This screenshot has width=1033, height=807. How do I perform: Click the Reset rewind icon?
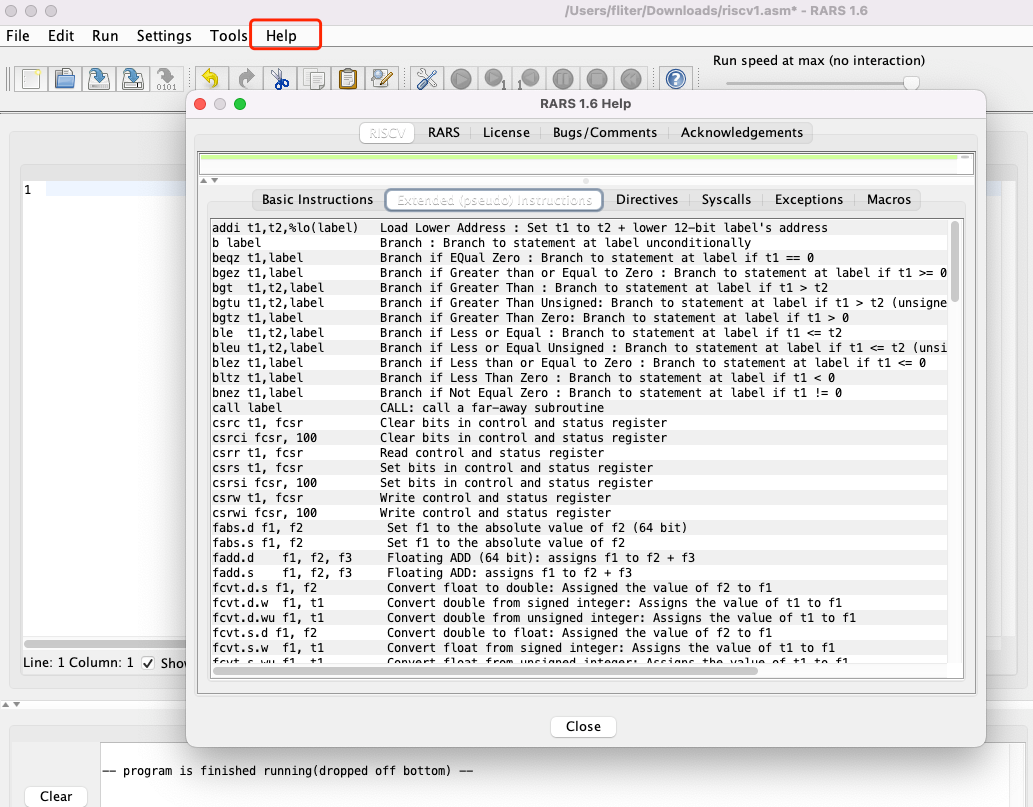(x=631, y=79)
